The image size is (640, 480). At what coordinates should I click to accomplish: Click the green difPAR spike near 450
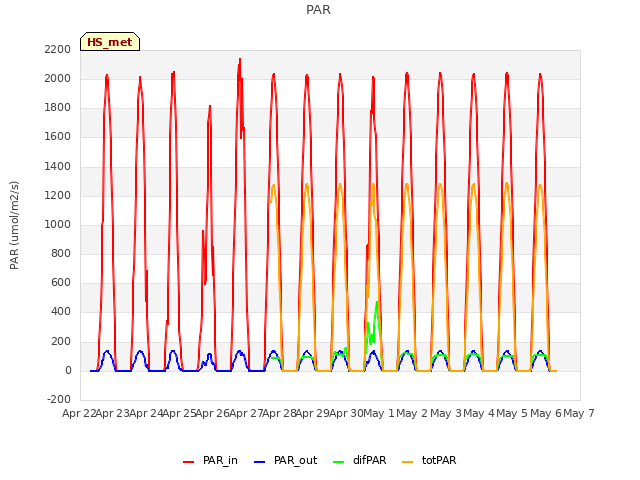click(x=377, y=303)
